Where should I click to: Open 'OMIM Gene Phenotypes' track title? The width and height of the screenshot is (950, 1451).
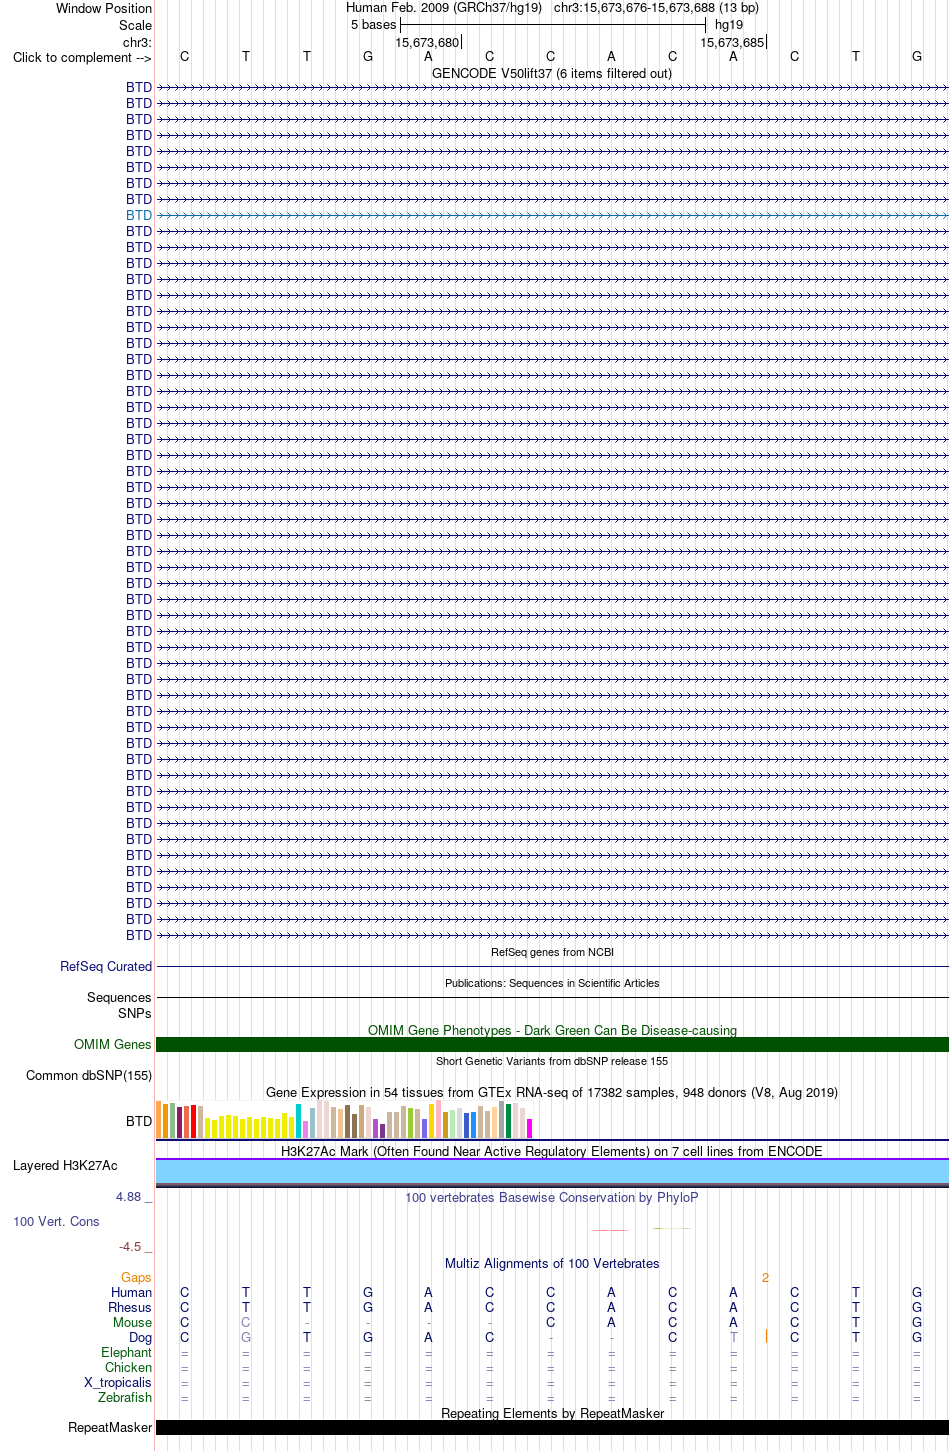[552, 1030]
